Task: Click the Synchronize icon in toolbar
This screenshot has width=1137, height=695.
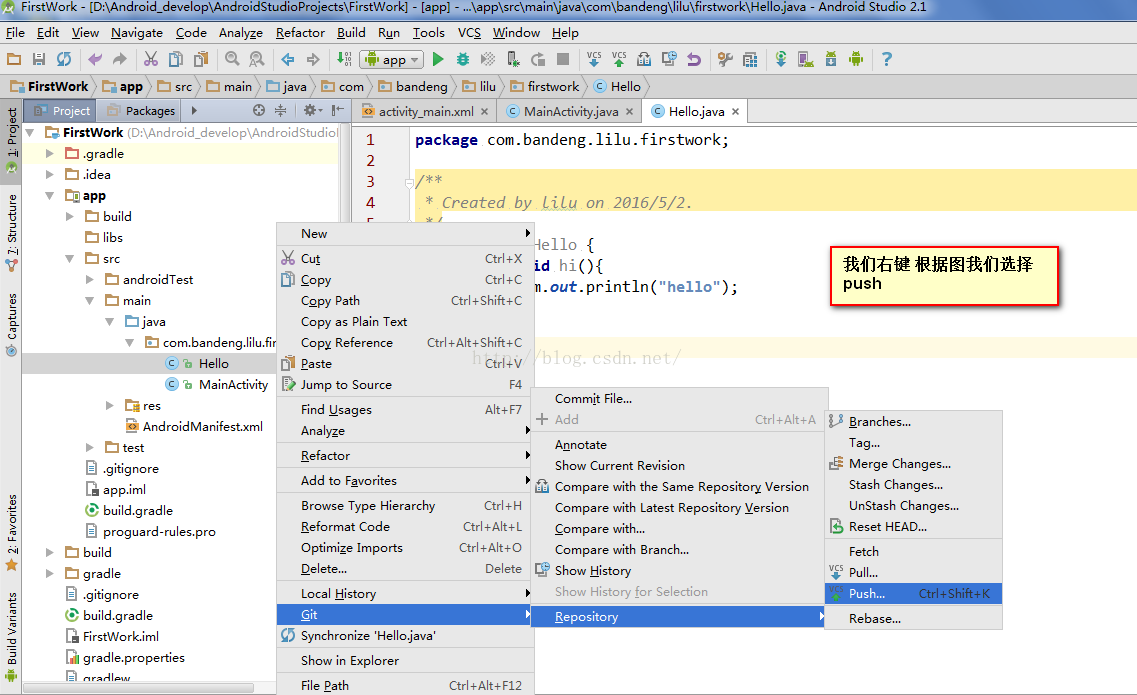Action: pyautogui.click(x=64, y=60)
